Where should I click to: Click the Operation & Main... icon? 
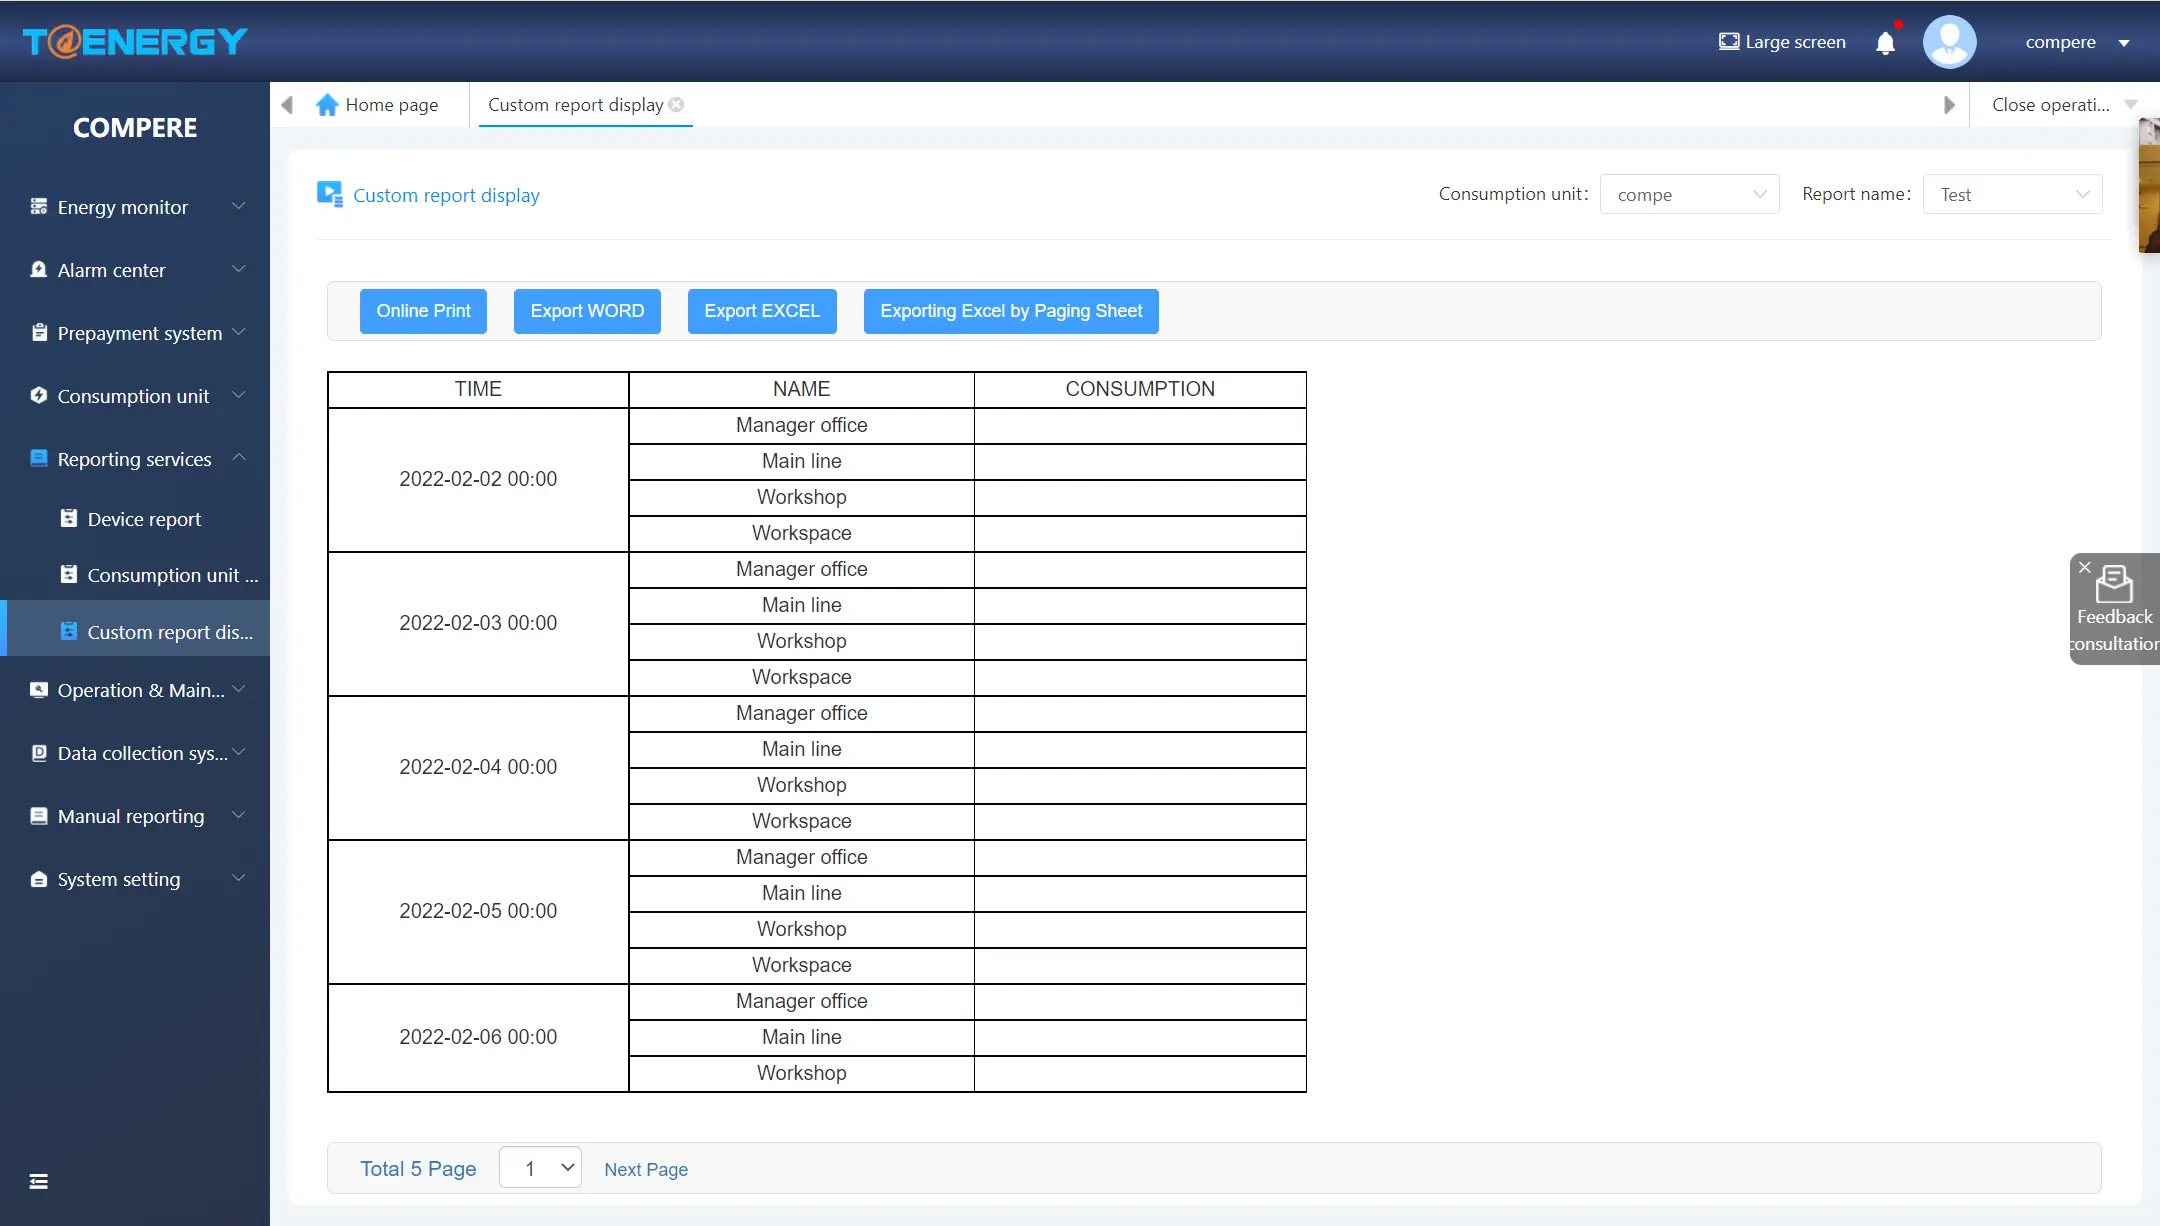[x=38, y=689]
